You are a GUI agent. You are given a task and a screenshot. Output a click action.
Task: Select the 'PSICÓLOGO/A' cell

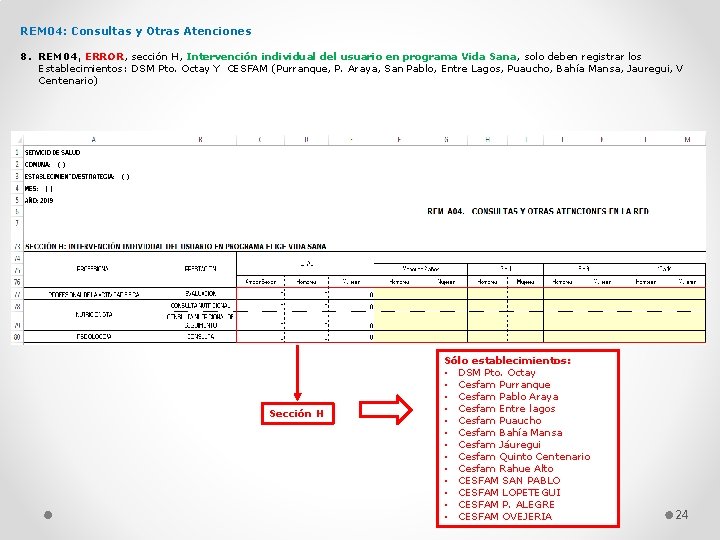click(94, 337)
